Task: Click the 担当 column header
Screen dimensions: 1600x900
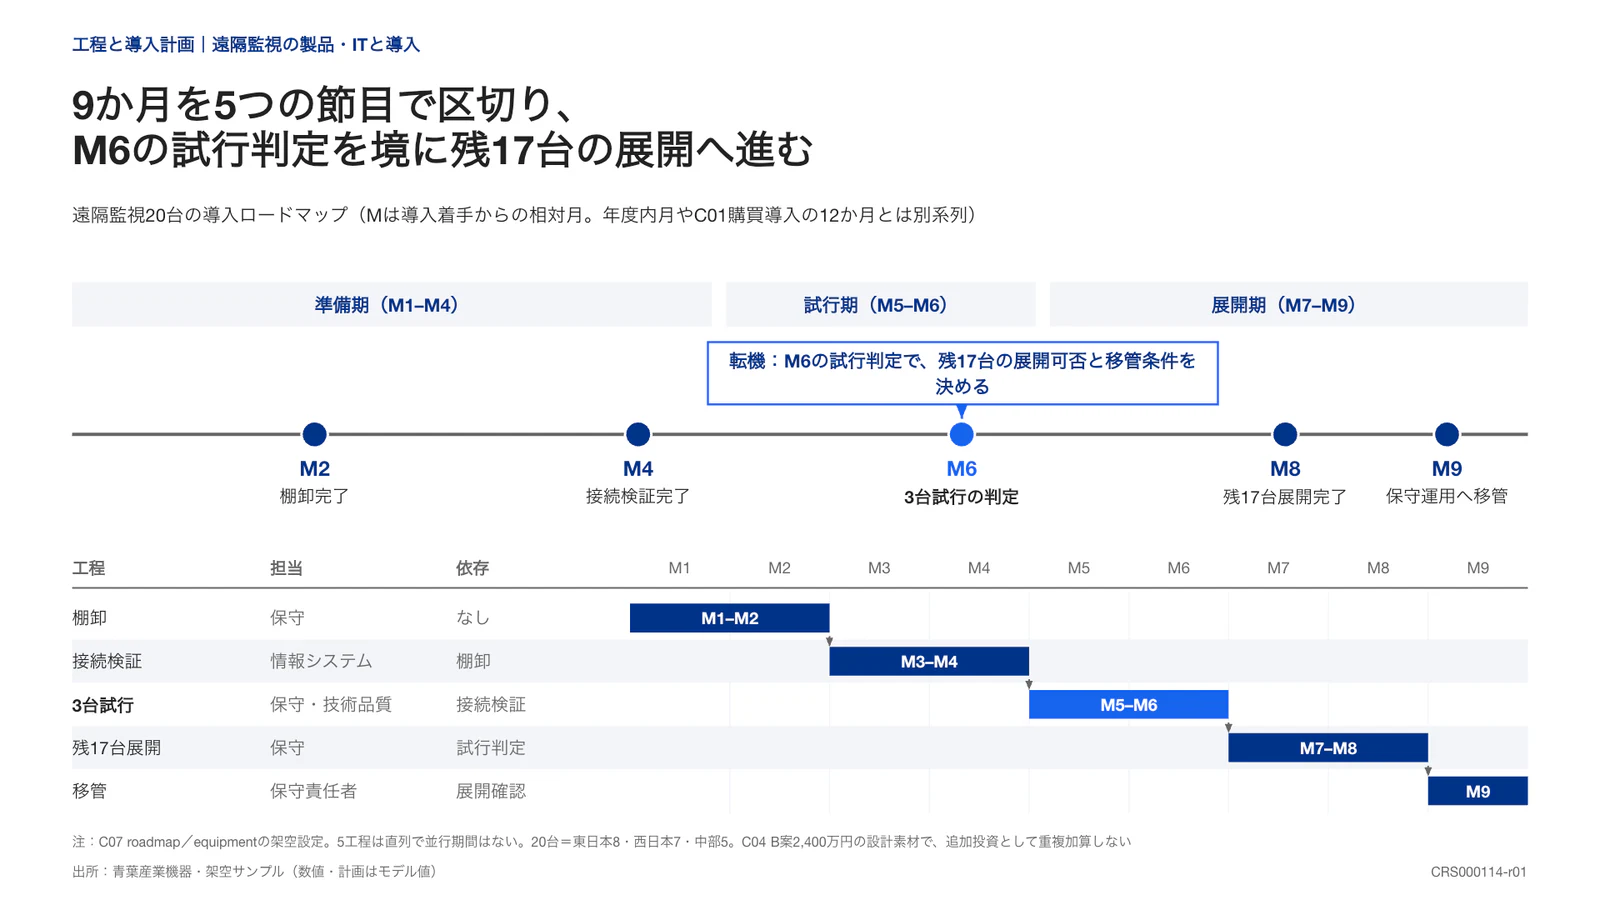Action: [287, 568]
